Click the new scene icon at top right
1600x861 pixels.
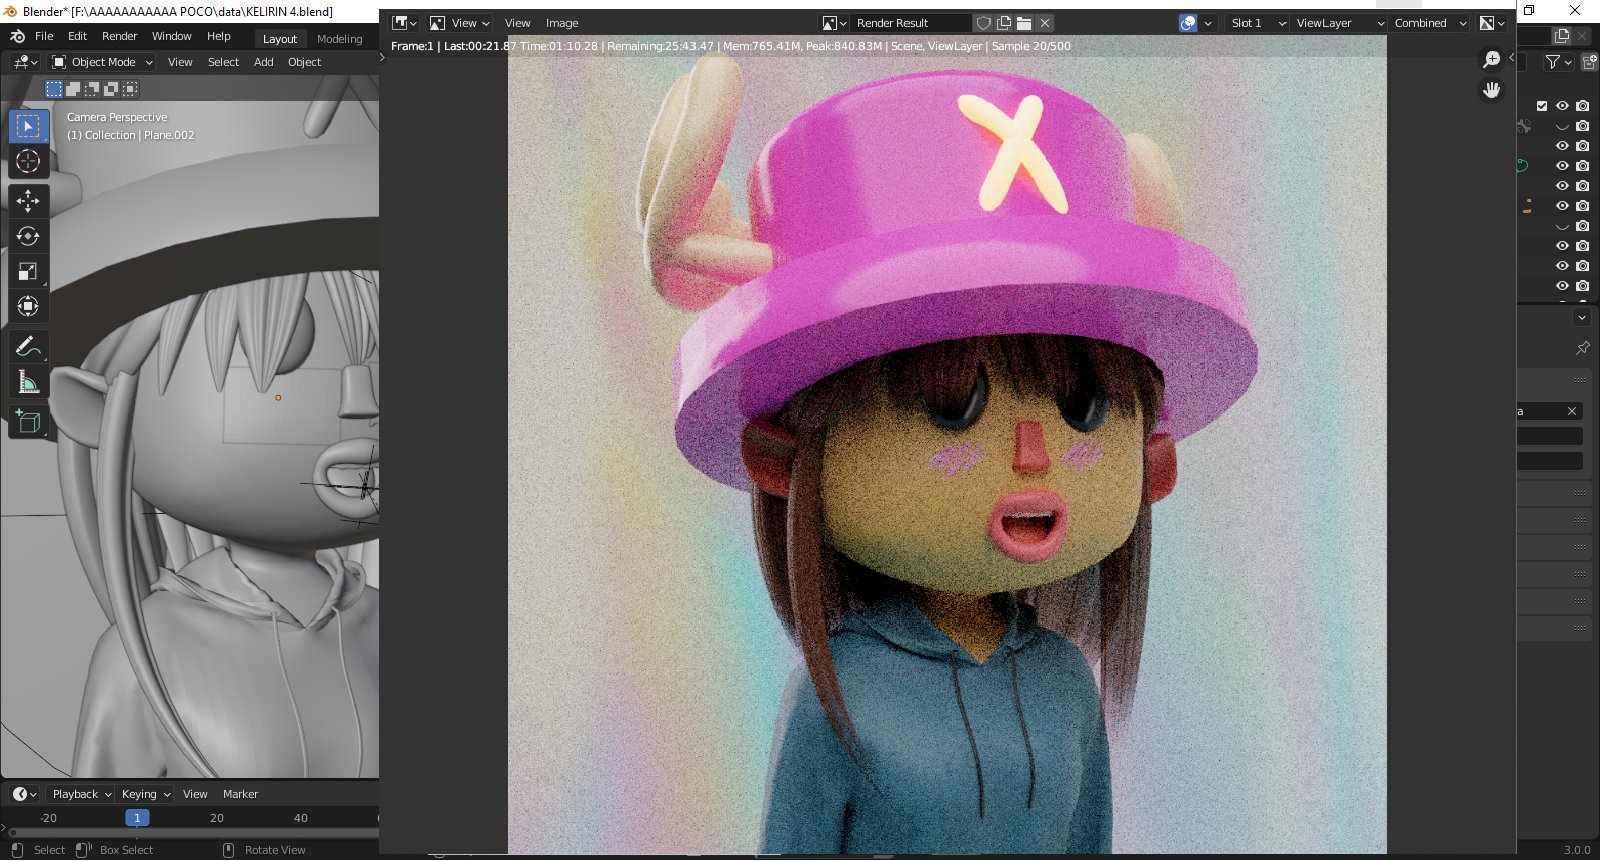click(x=1562, y=36)
